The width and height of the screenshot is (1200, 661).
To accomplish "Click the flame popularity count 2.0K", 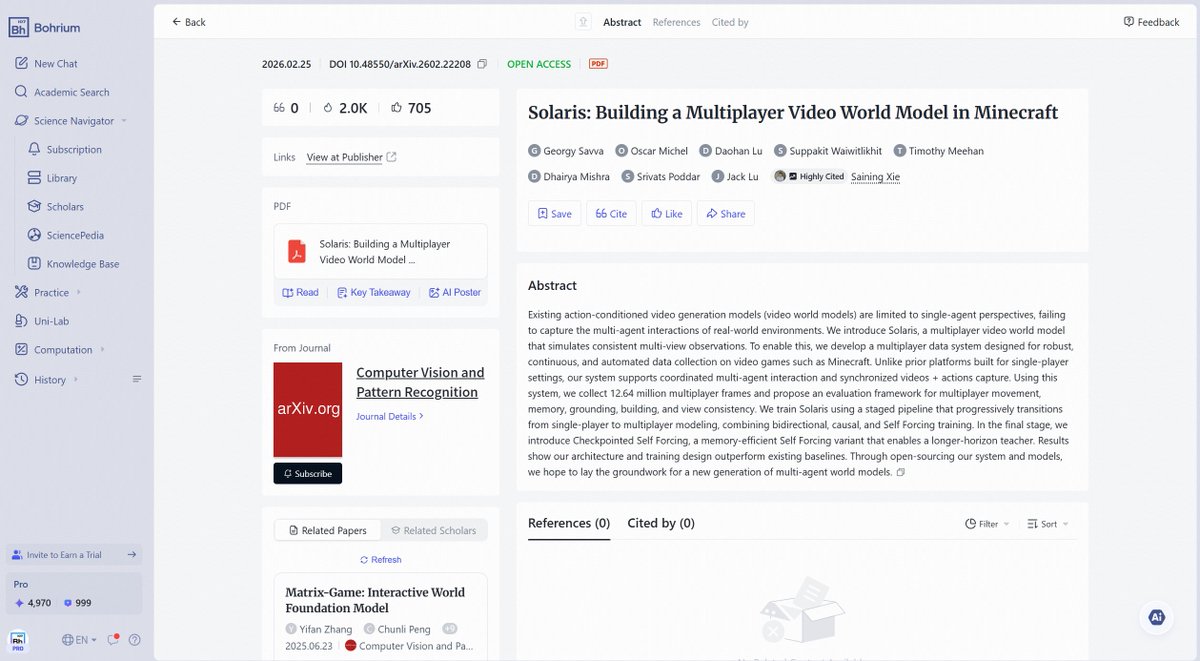I will coord(345,108).
